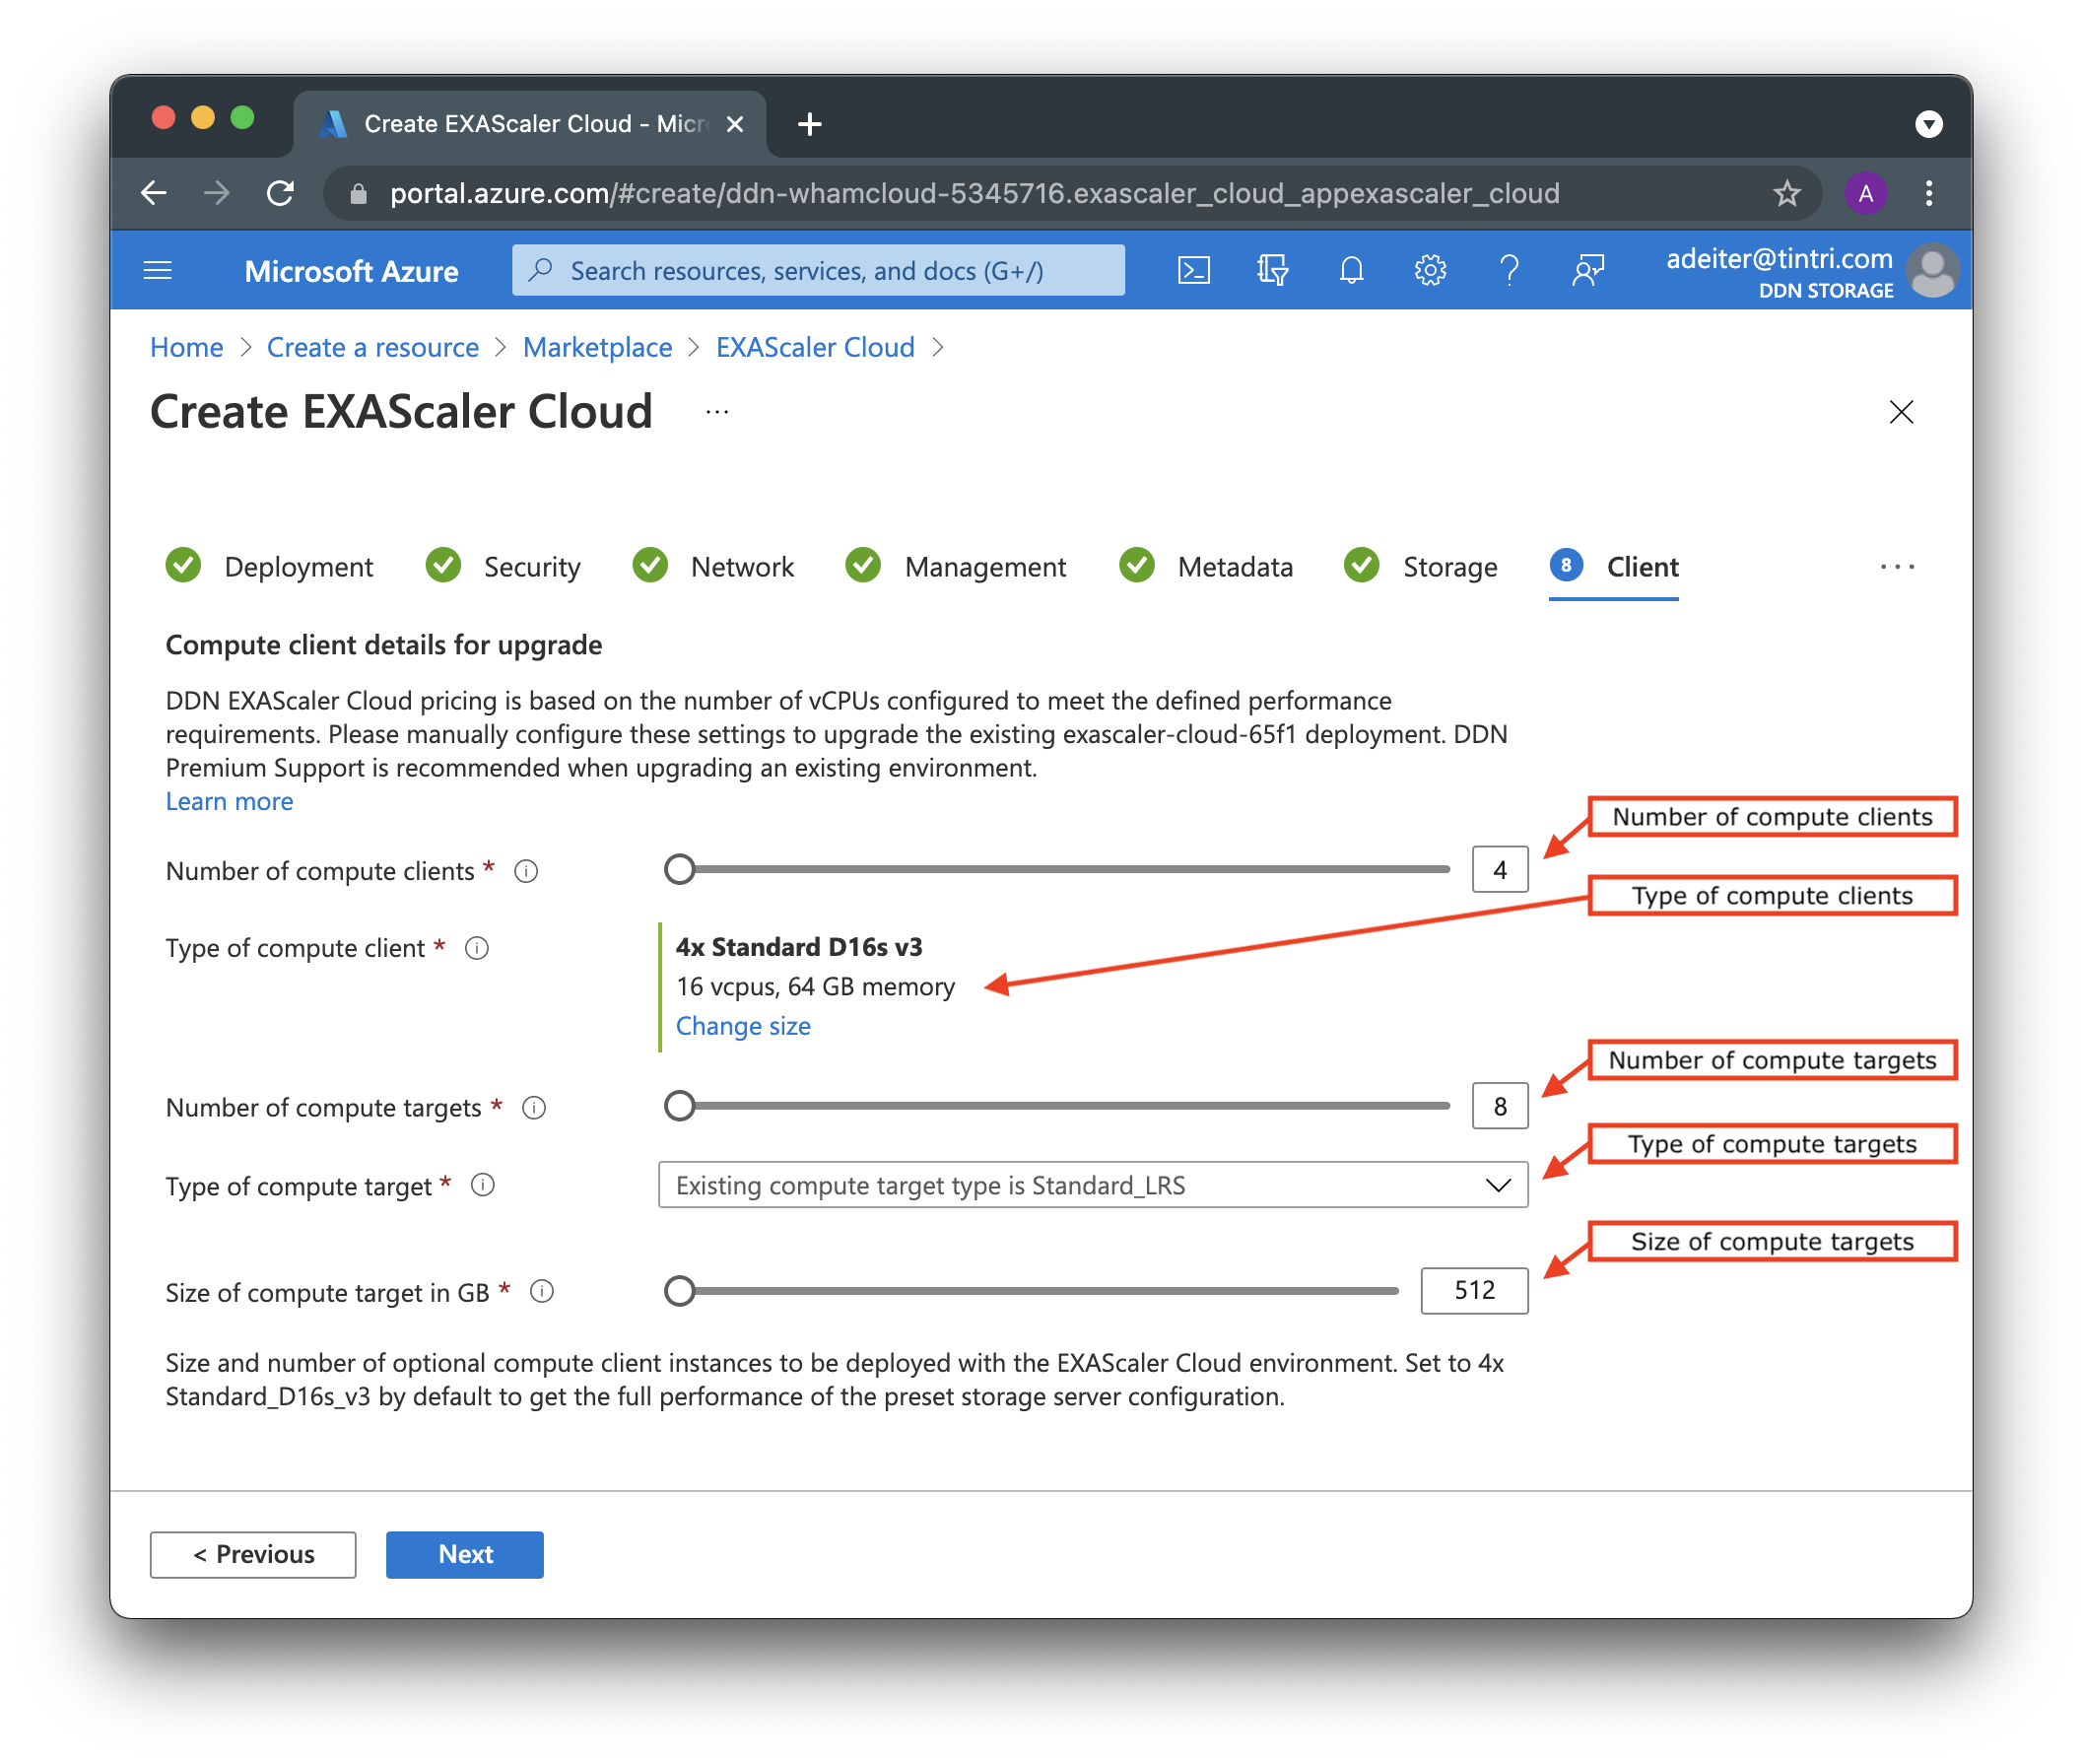Screen dimensions: 2083x1764
Task: Click the Search resources, services, and docs box
Action: click(x=818, y=271)
